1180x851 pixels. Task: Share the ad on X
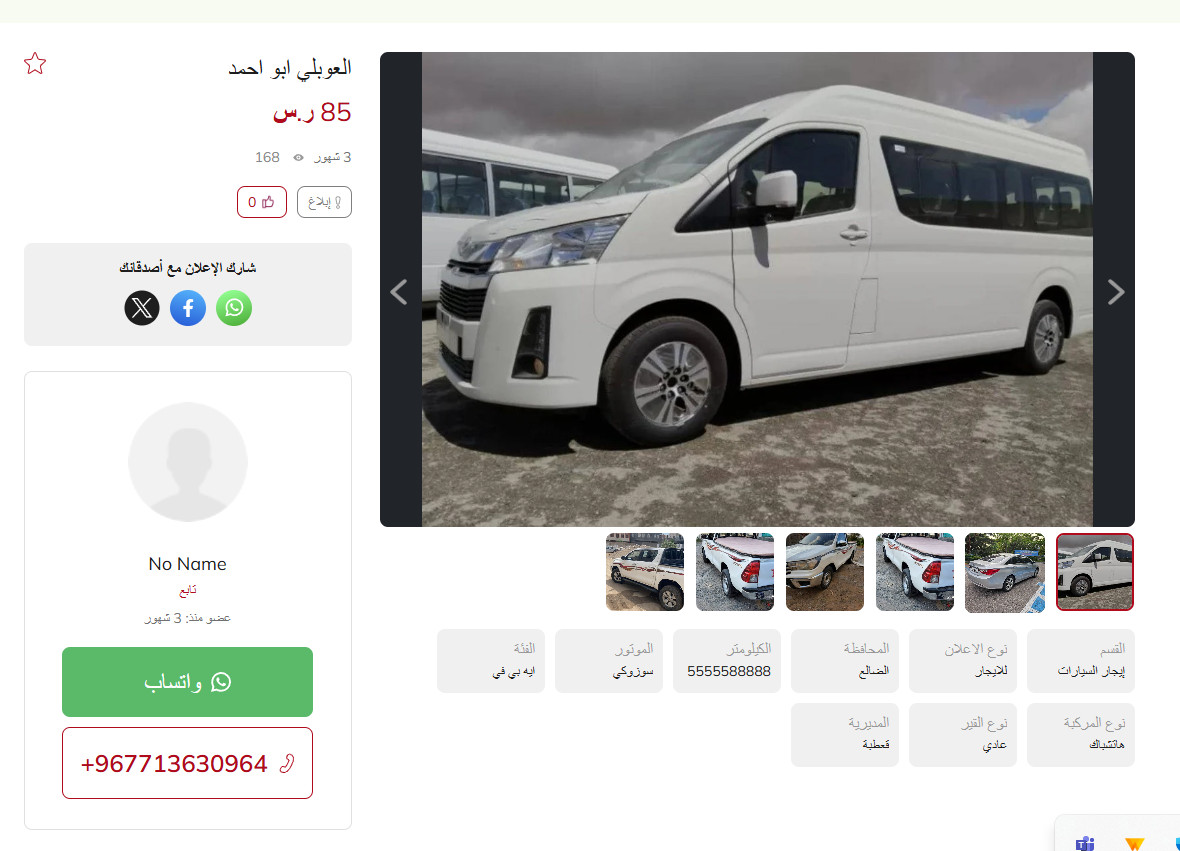[142, 308]
